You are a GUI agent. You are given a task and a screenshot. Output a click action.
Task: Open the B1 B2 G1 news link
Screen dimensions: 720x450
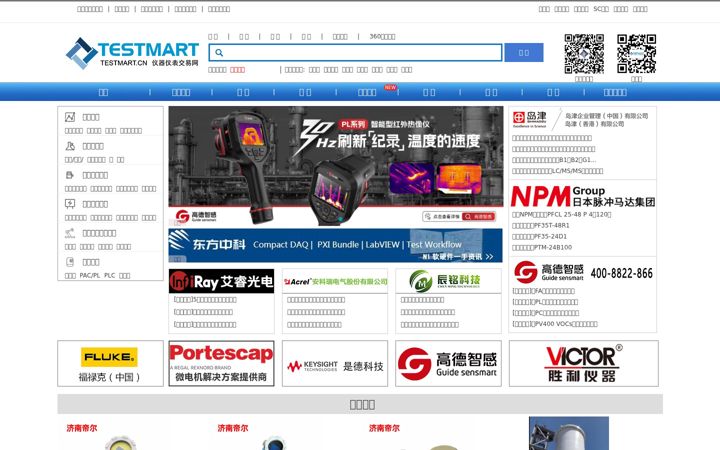tap(554, 160)
